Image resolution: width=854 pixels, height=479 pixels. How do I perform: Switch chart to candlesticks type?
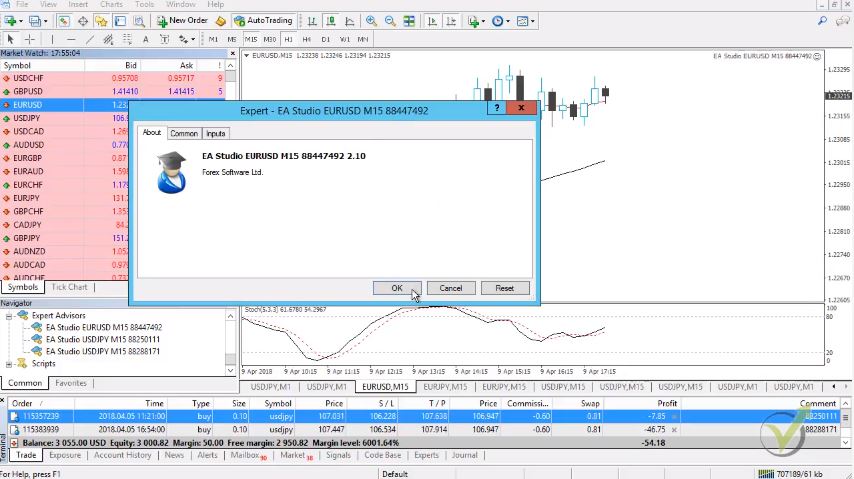coord(331,21)
